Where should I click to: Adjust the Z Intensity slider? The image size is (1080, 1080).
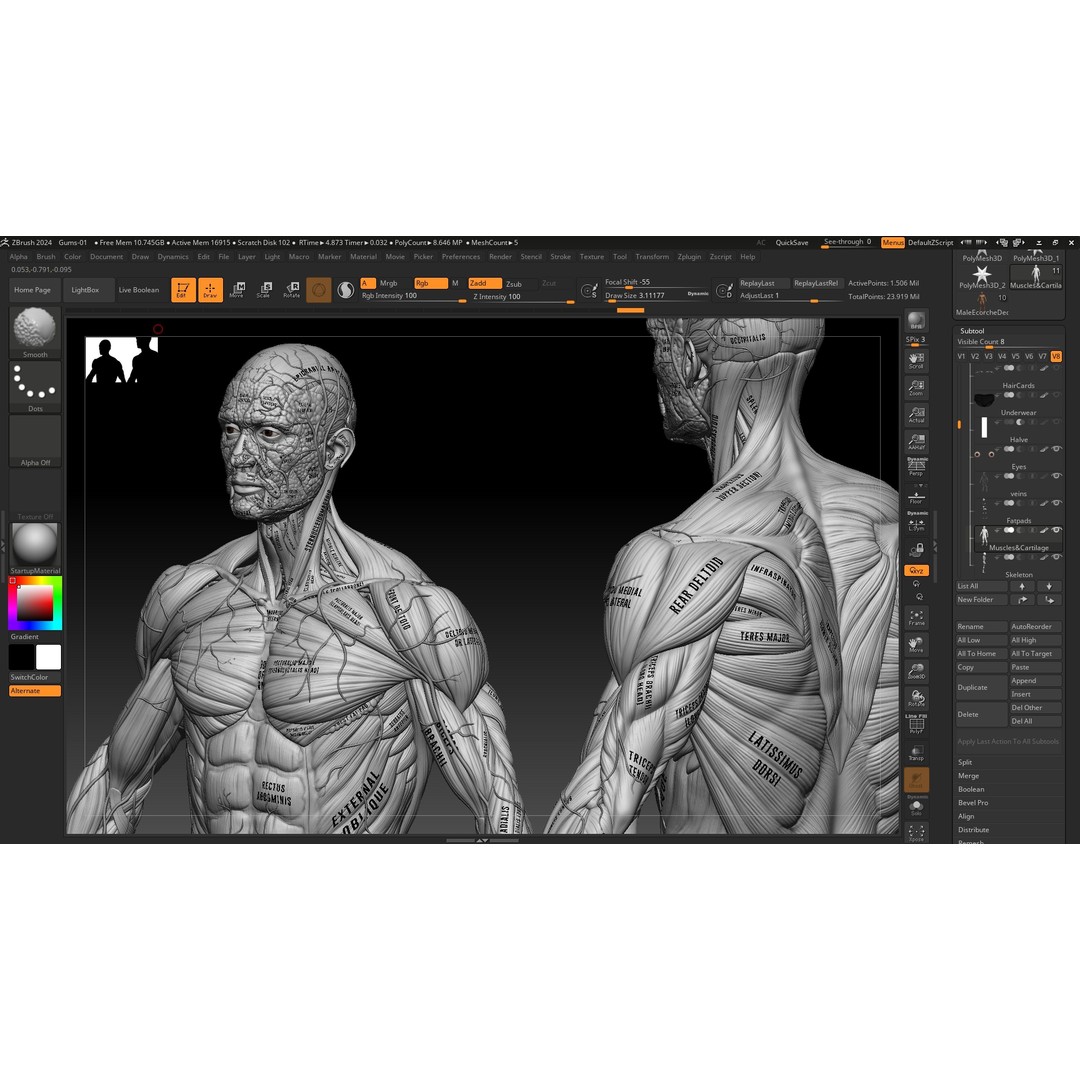[521, 297]
